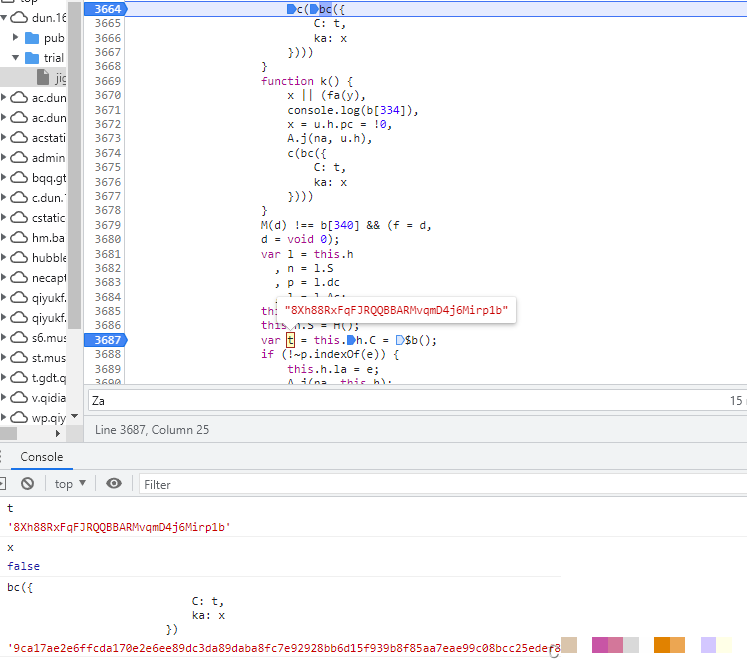
Task: Click the cloud icon beside necapt domain
Action: (19, 277)
